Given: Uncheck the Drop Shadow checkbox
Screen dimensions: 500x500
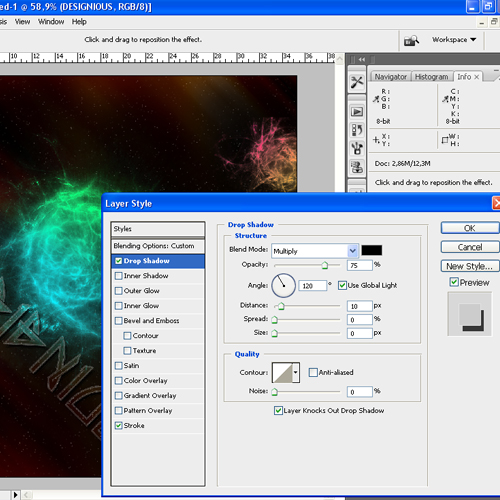Looking at the screenshot, I should point(118,261).
